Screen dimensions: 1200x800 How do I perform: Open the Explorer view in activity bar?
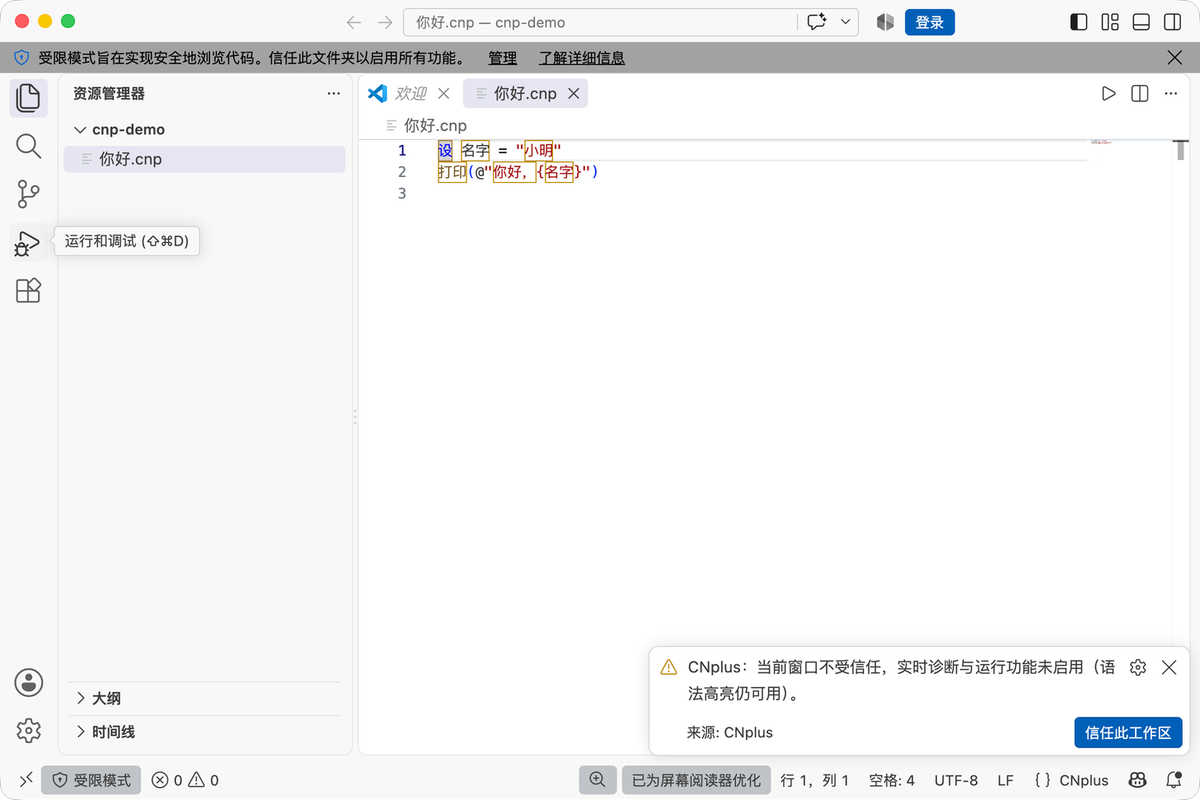coord(28,98)
